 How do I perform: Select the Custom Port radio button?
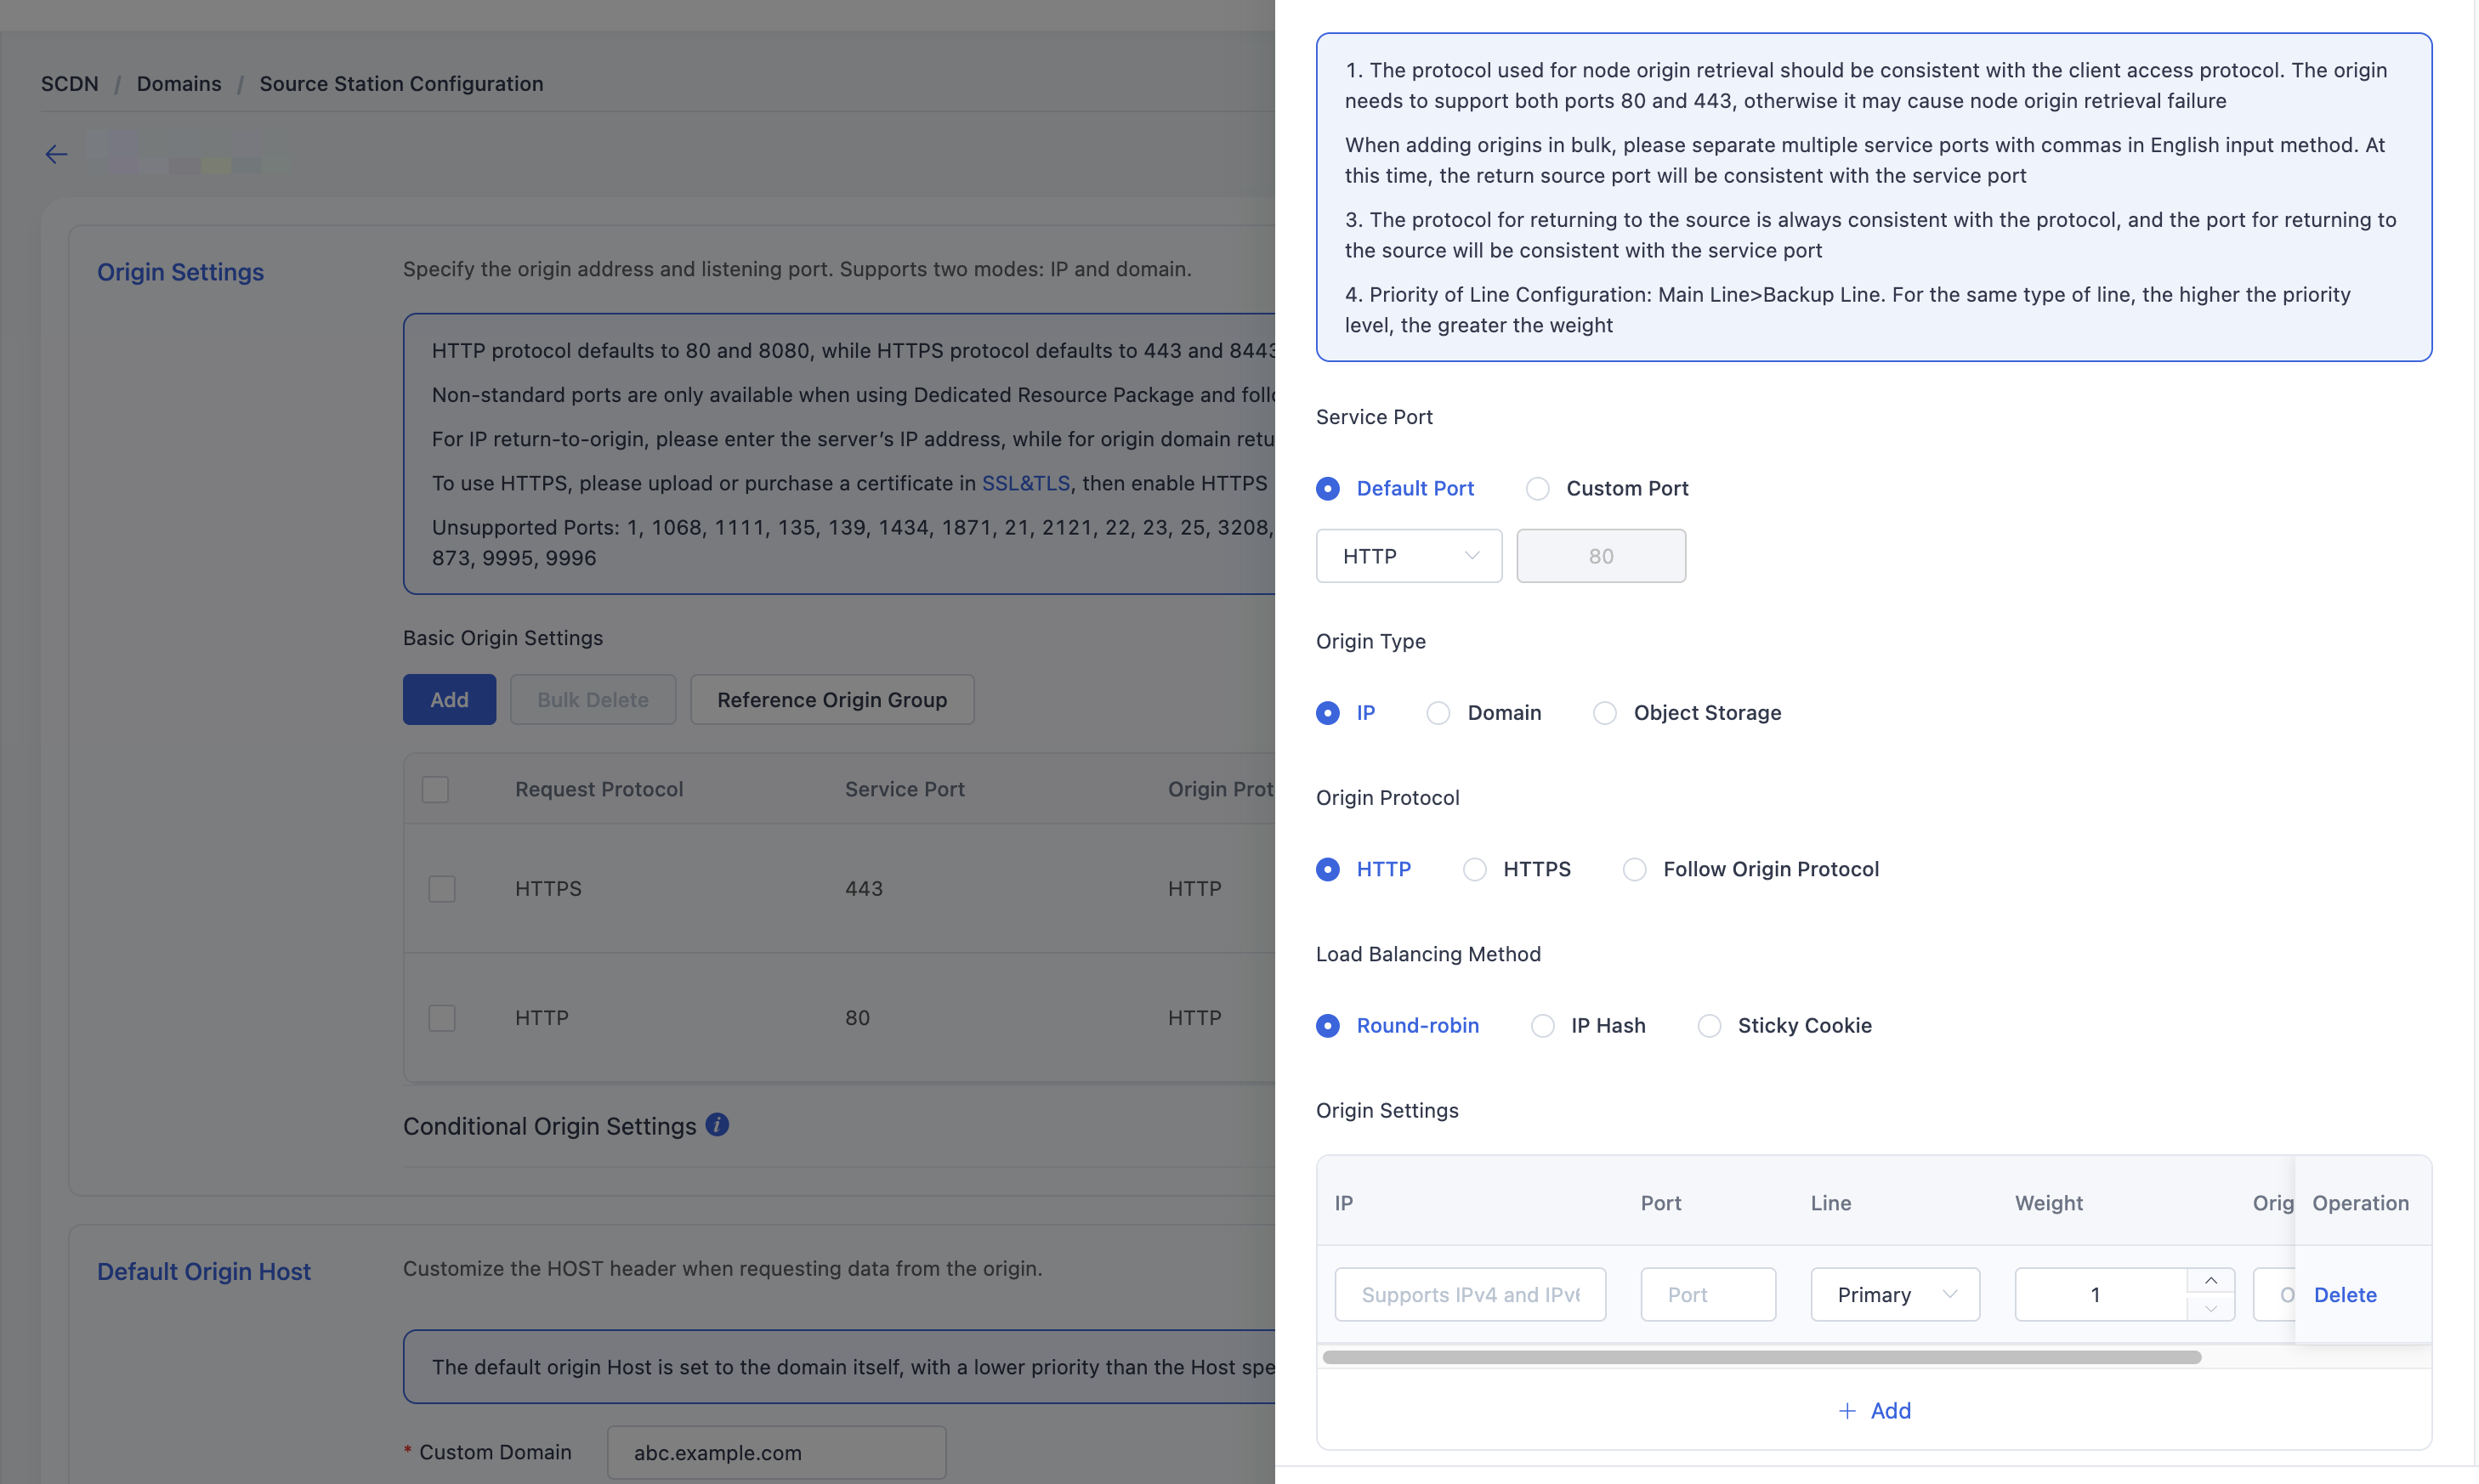coord(1538,489)
